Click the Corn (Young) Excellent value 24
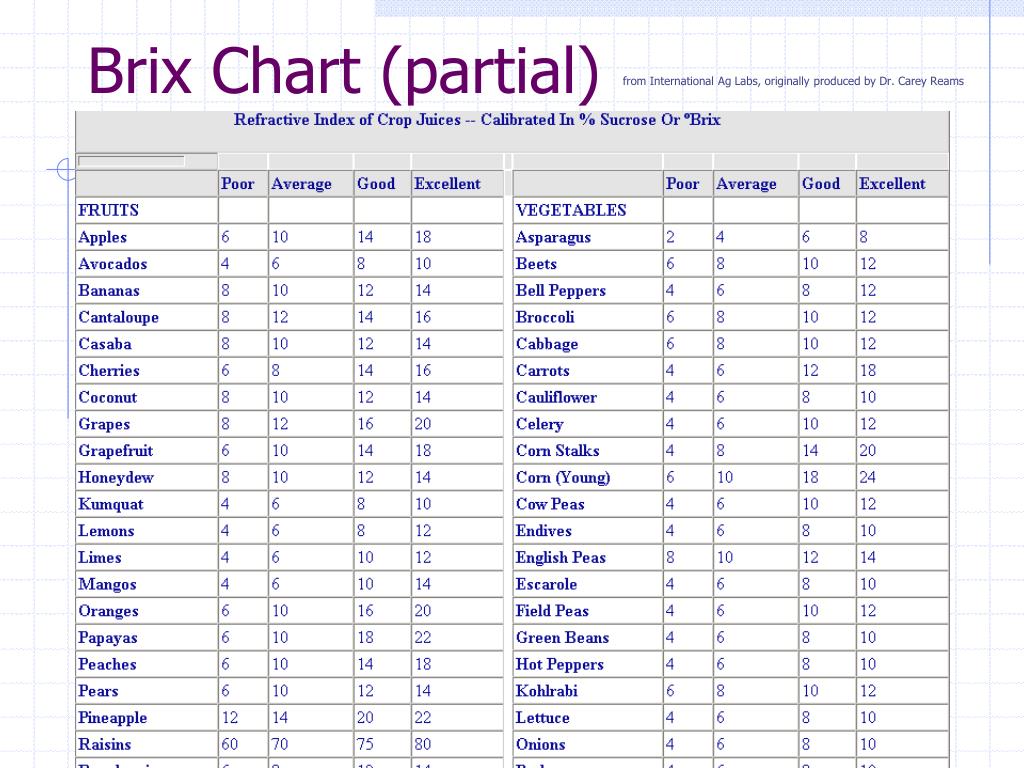The height and width of the screenshot is (768, 1024). pyautogui.click(x=868, y=477)
